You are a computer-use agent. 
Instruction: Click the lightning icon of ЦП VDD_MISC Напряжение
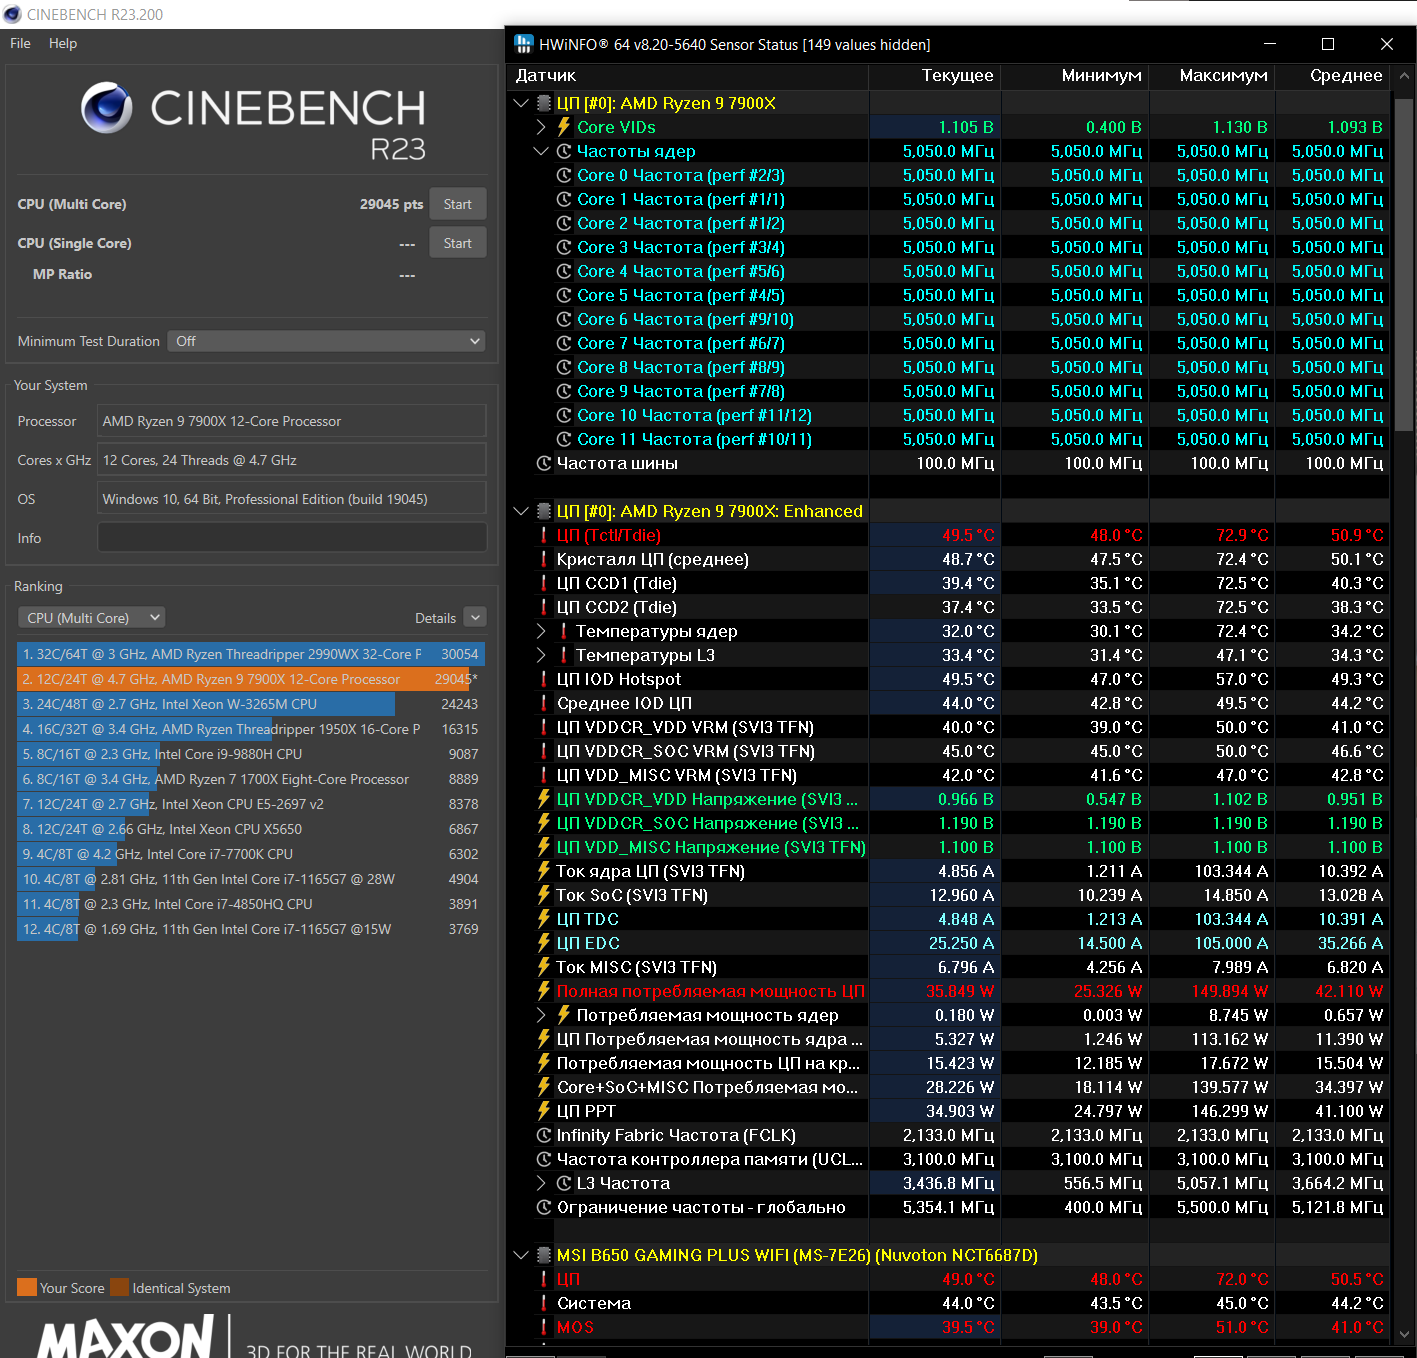click(x=544, y=847)
